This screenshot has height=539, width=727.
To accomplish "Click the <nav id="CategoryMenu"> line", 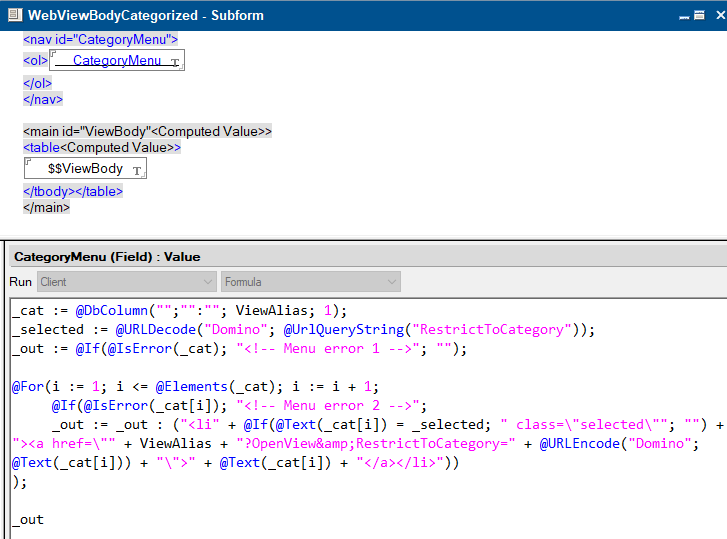I will [100, 39].
